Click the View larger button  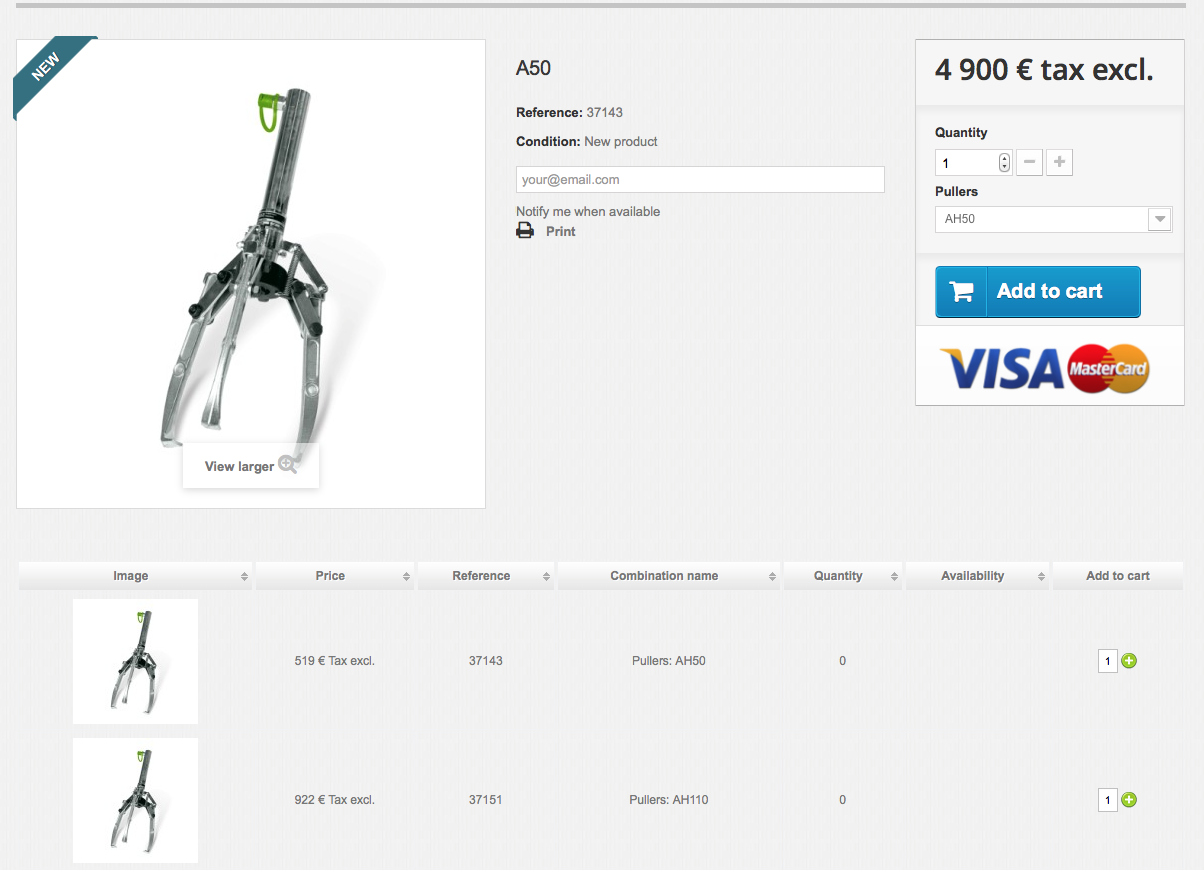251,466
